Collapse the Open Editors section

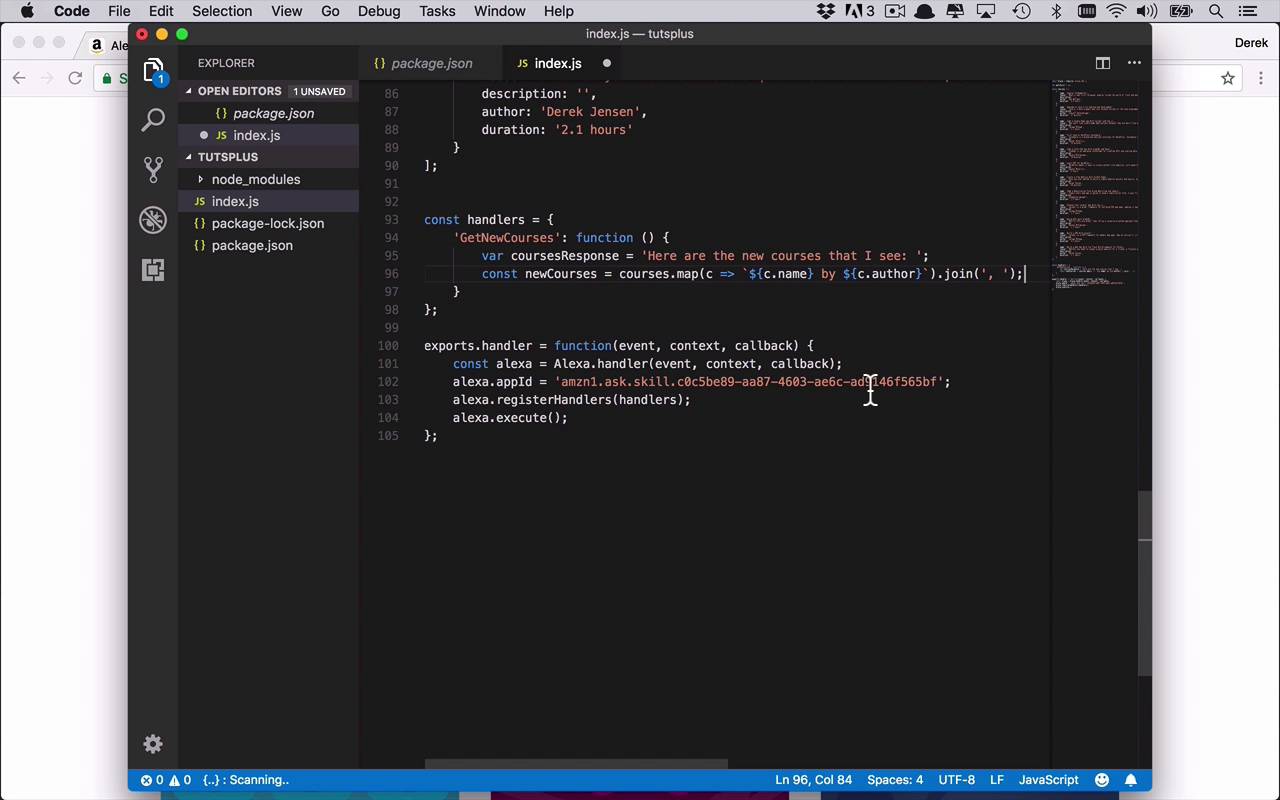pos(239,91)
